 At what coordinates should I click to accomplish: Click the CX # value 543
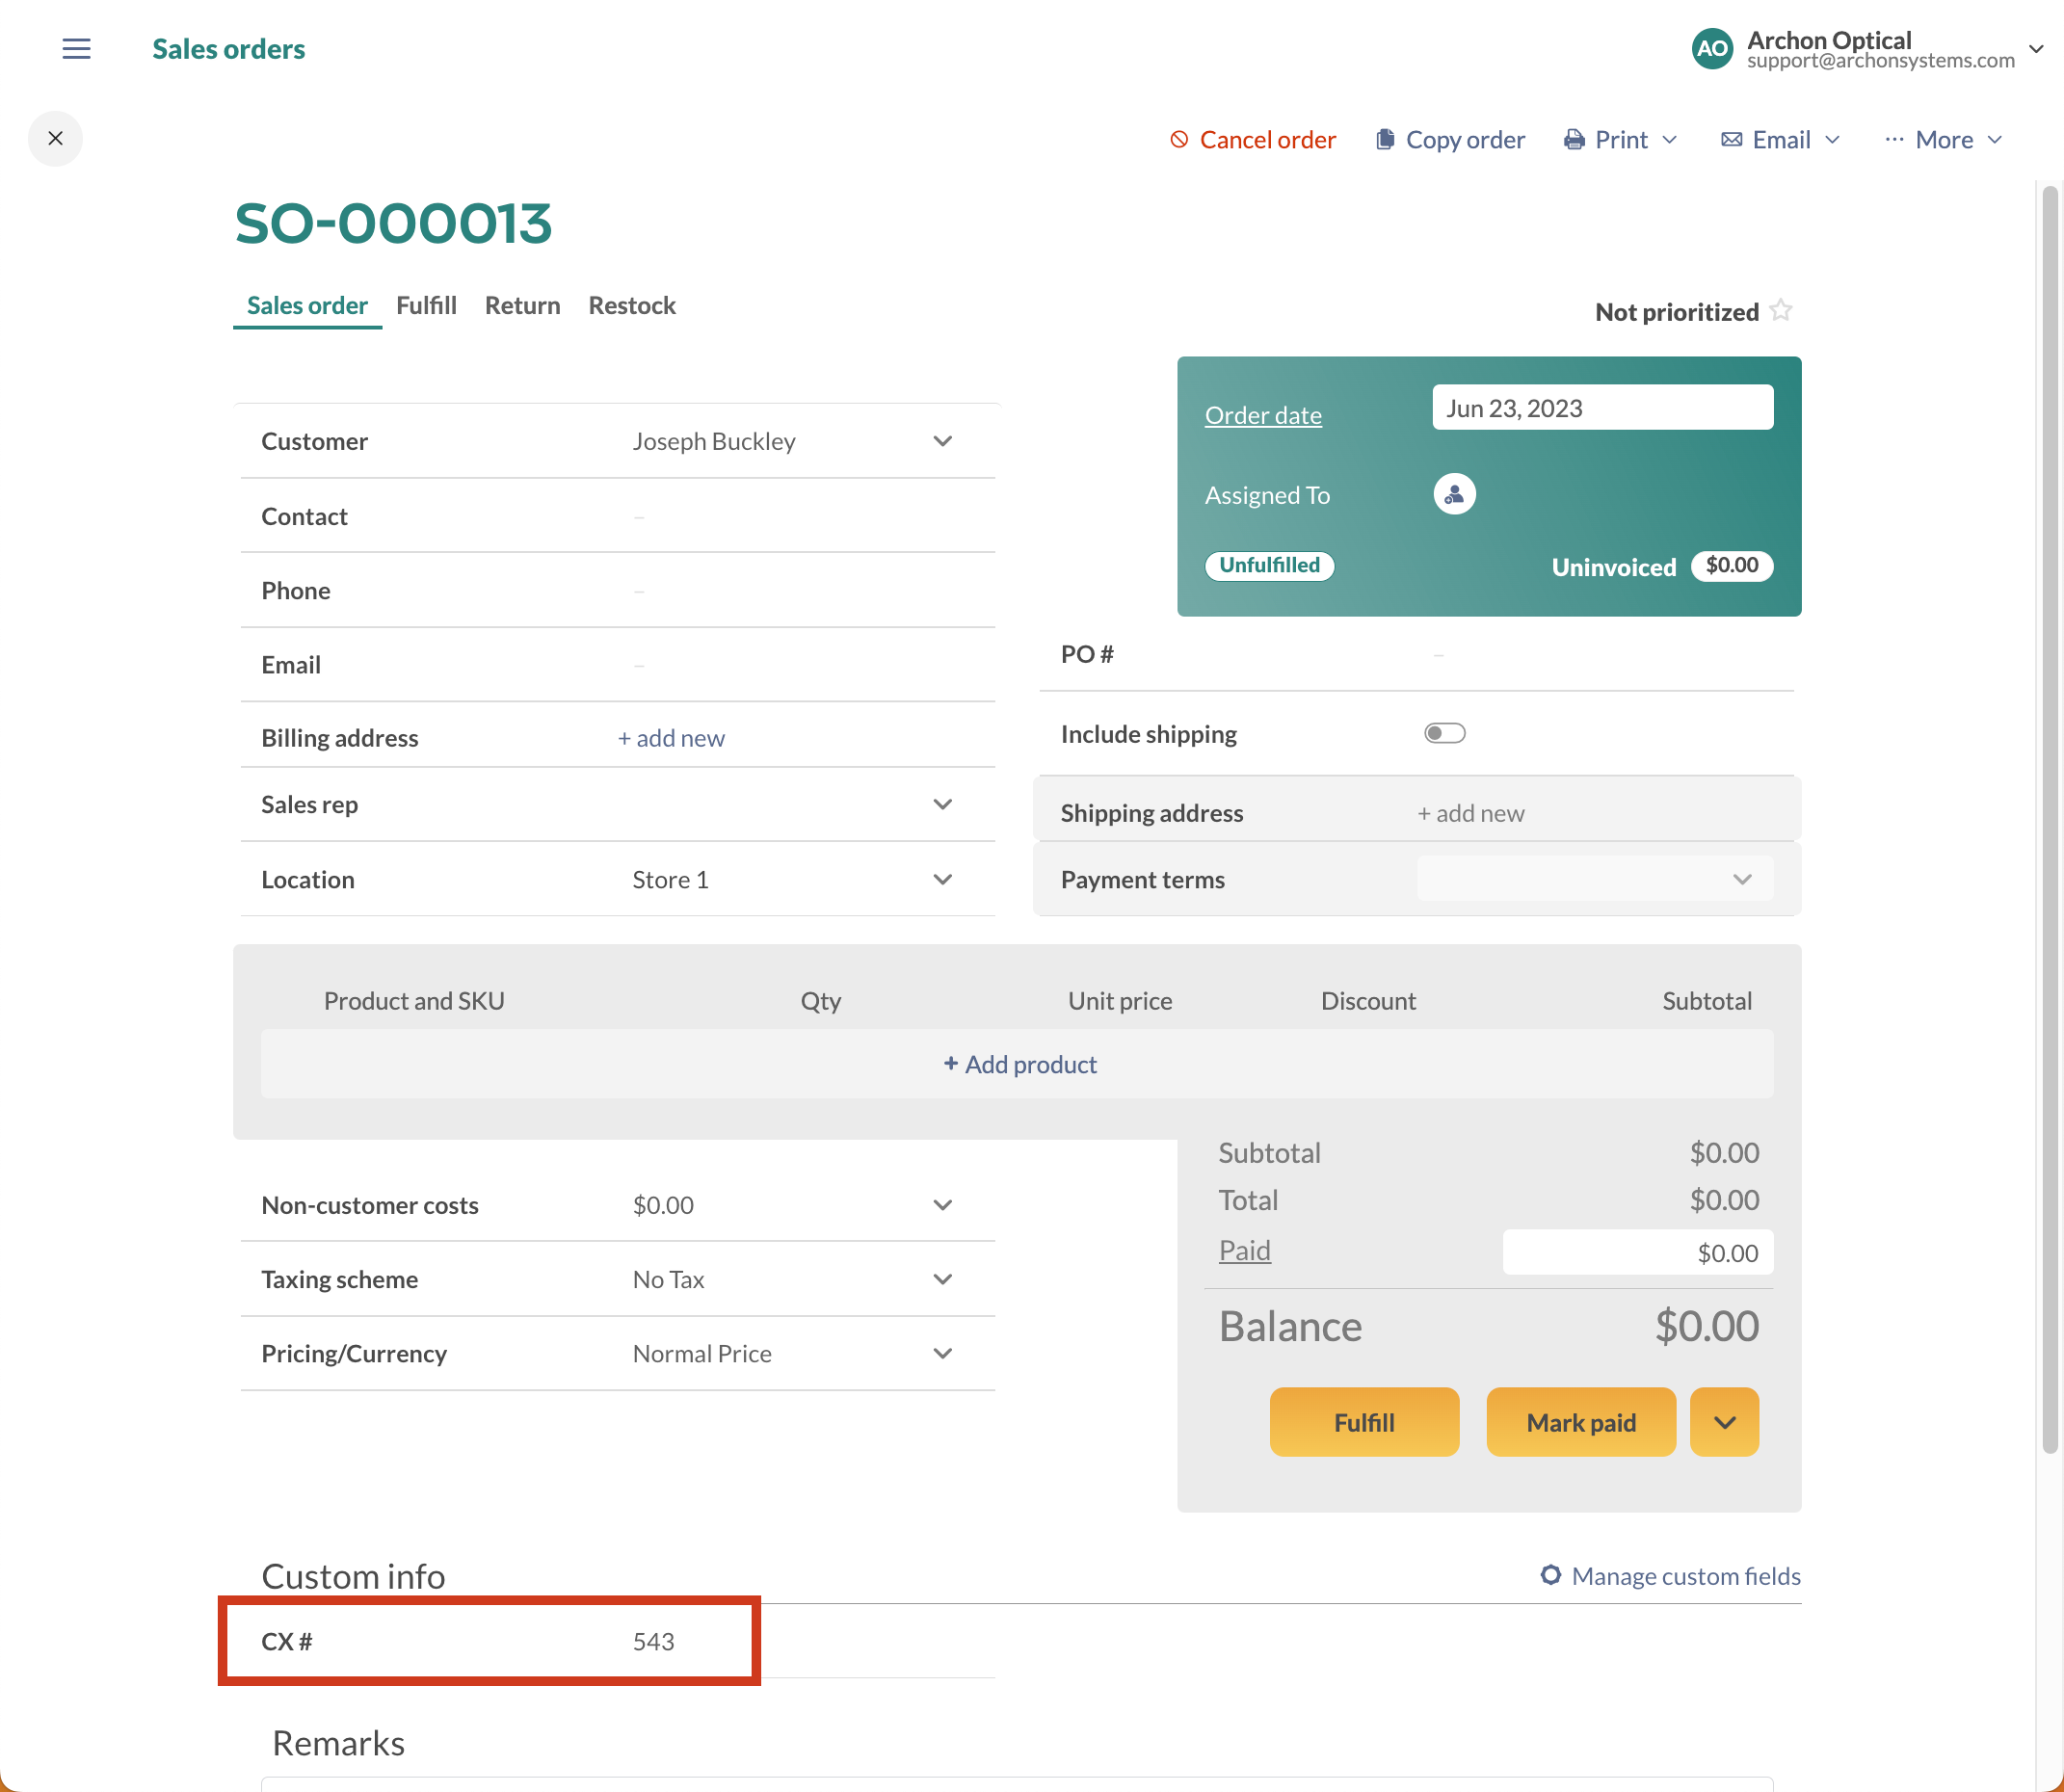(654, 1641)
